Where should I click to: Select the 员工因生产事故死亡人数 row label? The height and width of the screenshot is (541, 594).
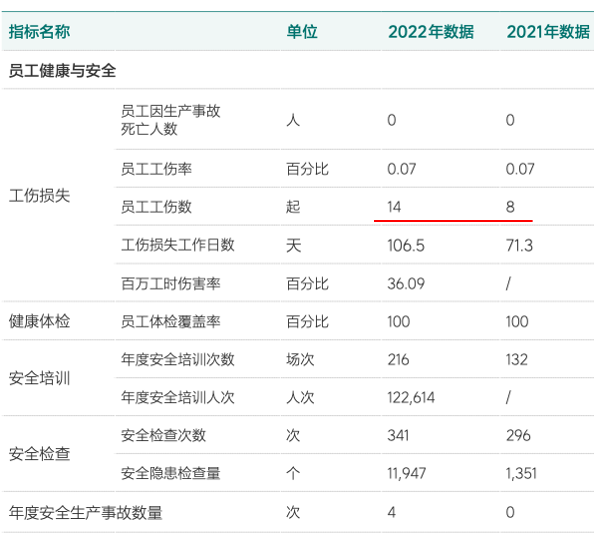[170, 120]
